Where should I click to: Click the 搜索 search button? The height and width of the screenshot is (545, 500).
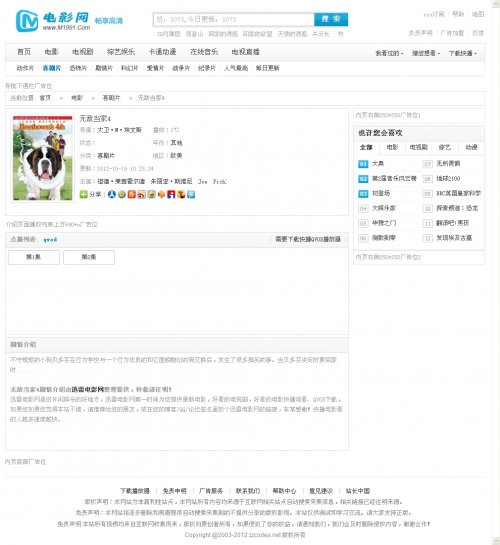pyautogui.click(x=331, y=19)
